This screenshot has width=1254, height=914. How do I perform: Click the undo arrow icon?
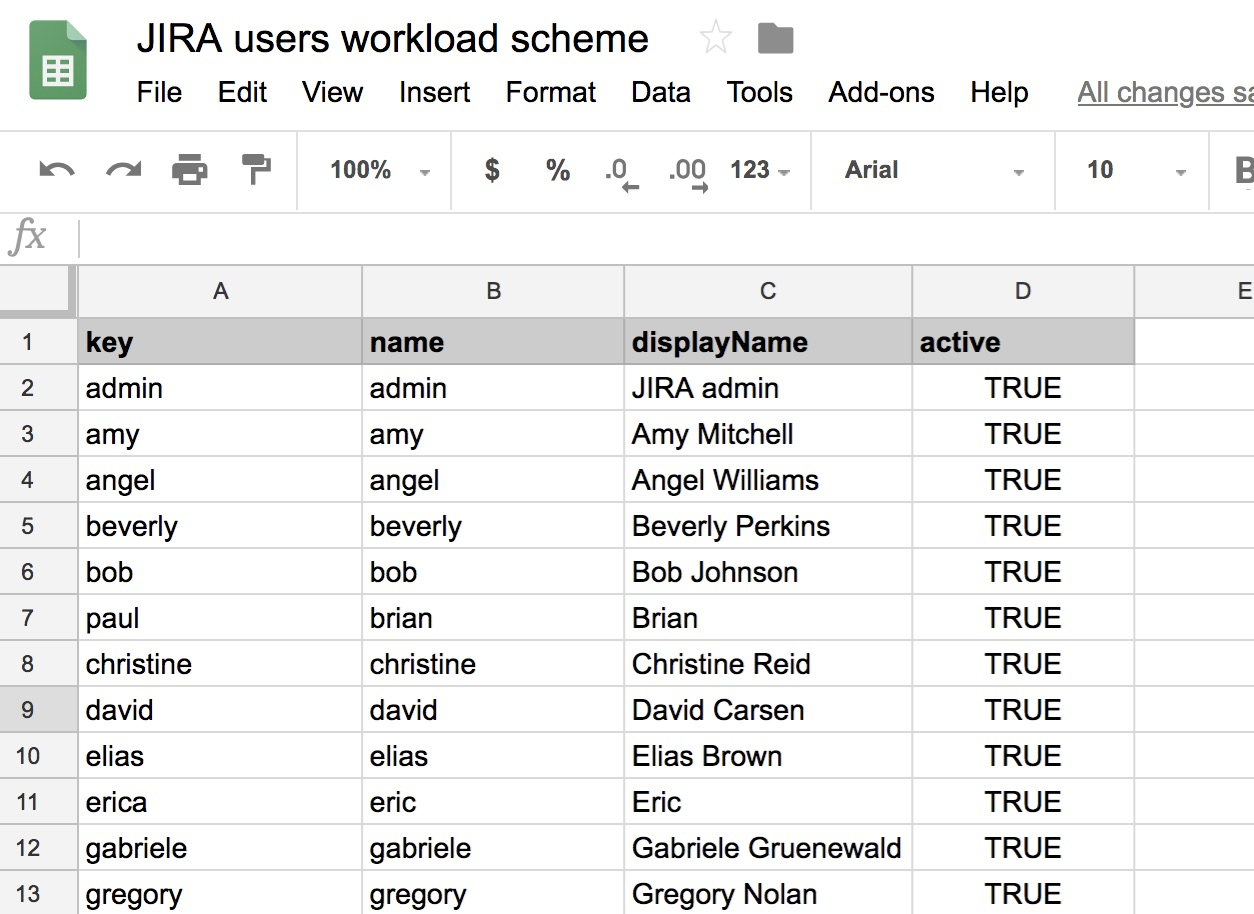(x=57, y=170)
